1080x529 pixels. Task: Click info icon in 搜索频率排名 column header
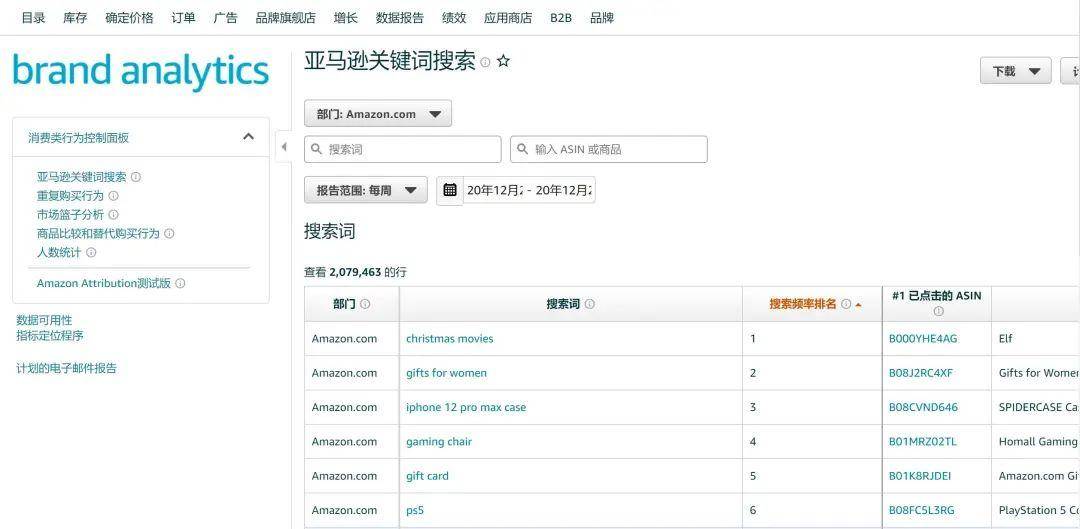pos(846,304)
